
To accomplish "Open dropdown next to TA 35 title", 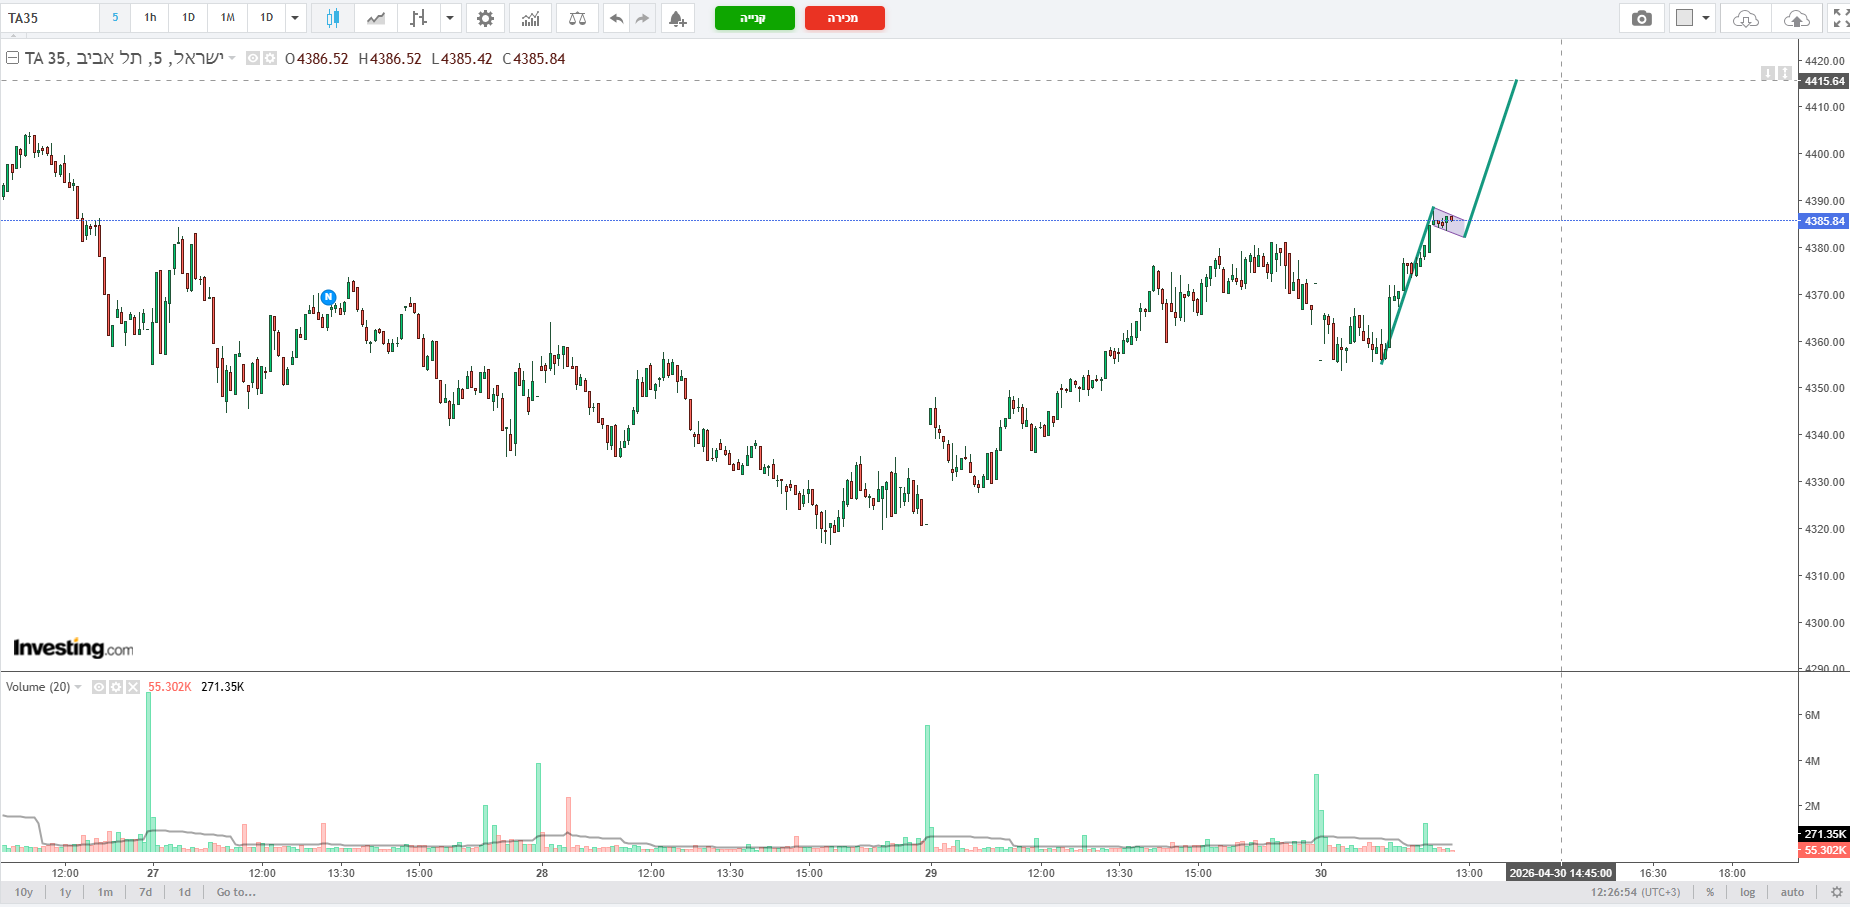I will click(x=232, y=58).
